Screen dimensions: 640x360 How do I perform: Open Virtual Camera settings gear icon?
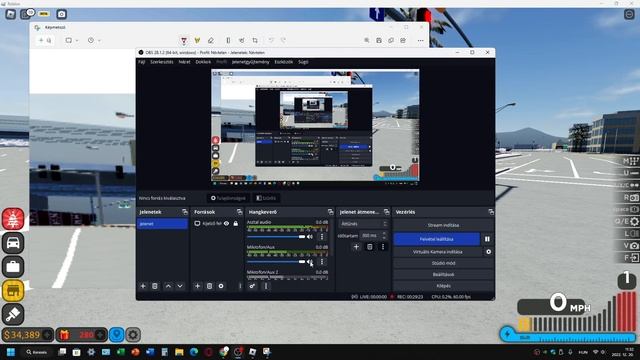click(x=488, y=252)
